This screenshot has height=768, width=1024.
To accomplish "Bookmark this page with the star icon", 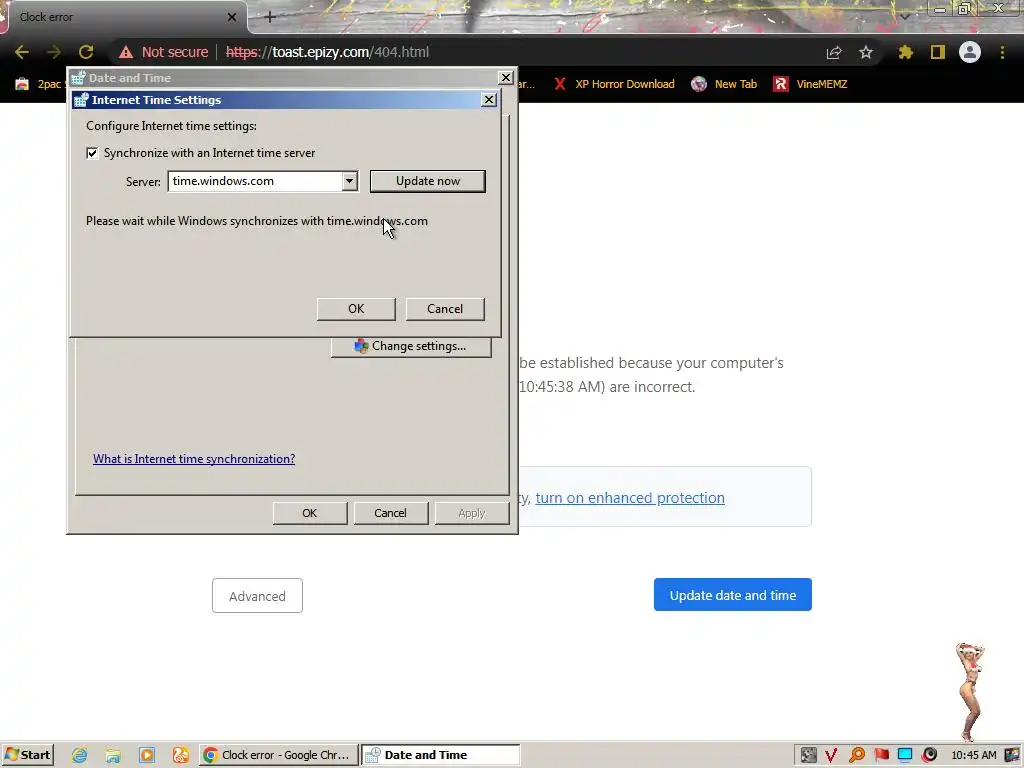I will (x=866, y=52).
